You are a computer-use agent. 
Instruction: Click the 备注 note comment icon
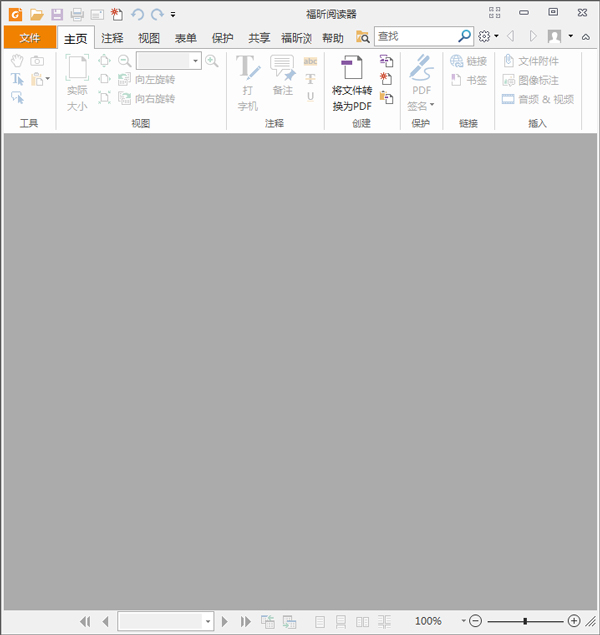283,75
